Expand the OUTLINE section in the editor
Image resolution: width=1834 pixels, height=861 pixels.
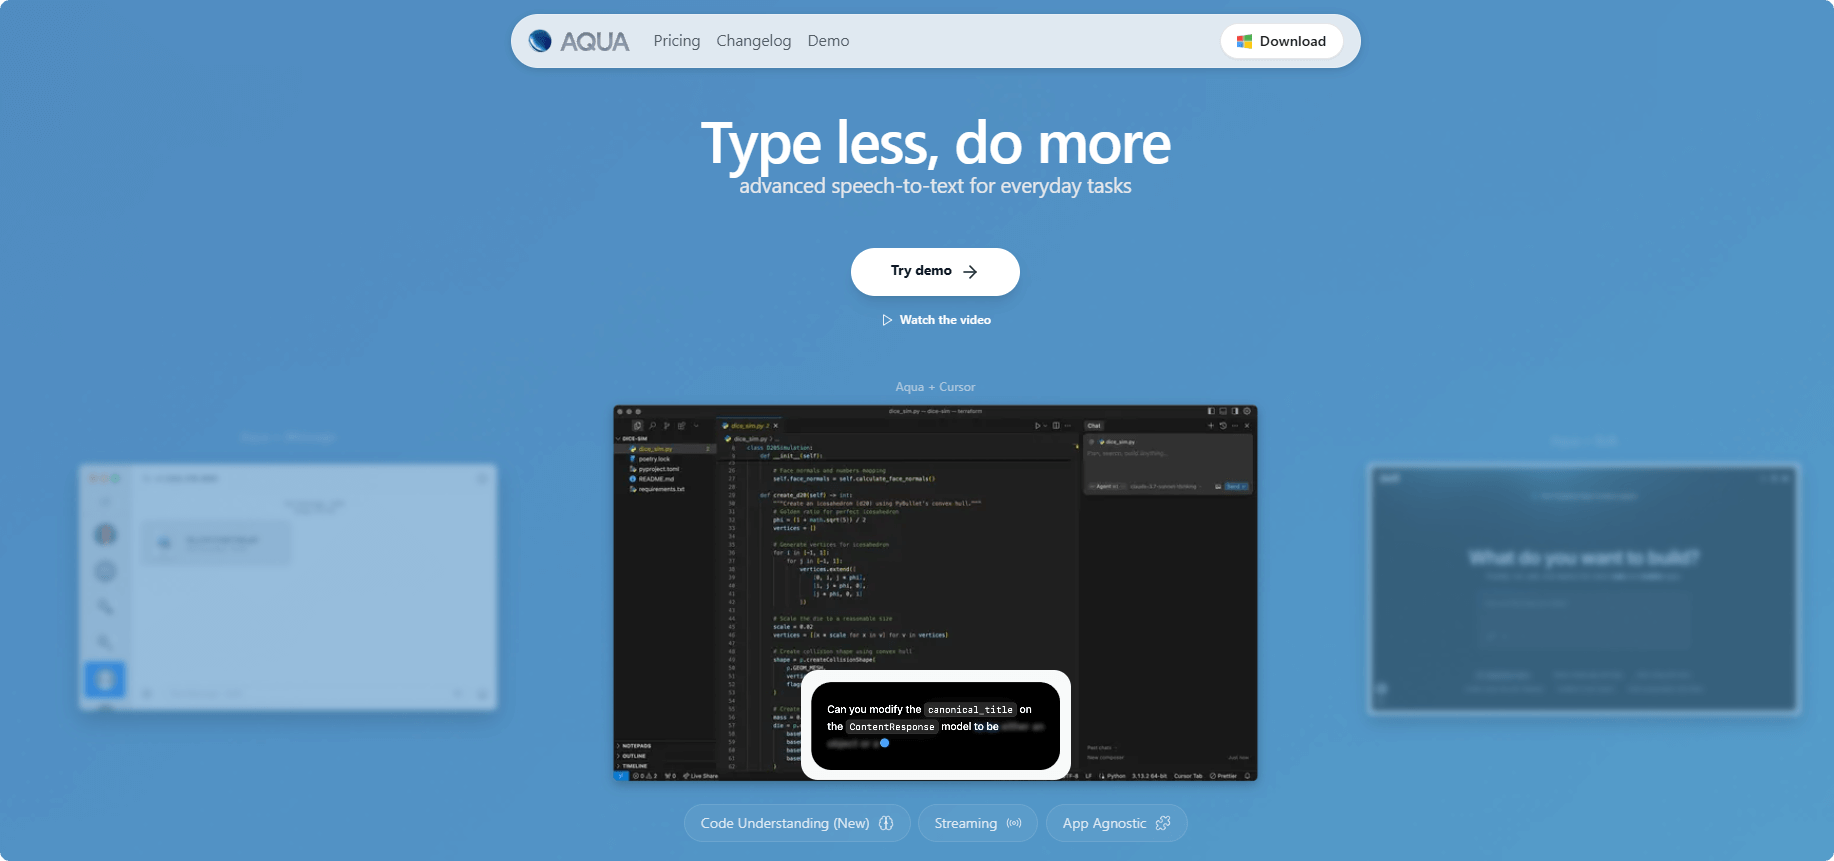click(633, 756)
